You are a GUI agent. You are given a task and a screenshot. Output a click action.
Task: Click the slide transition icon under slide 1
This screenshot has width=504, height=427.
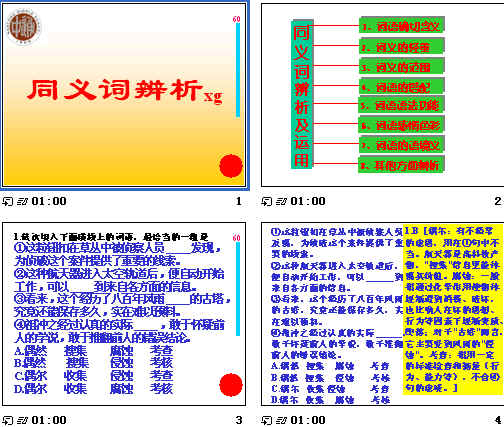point(7,201)
